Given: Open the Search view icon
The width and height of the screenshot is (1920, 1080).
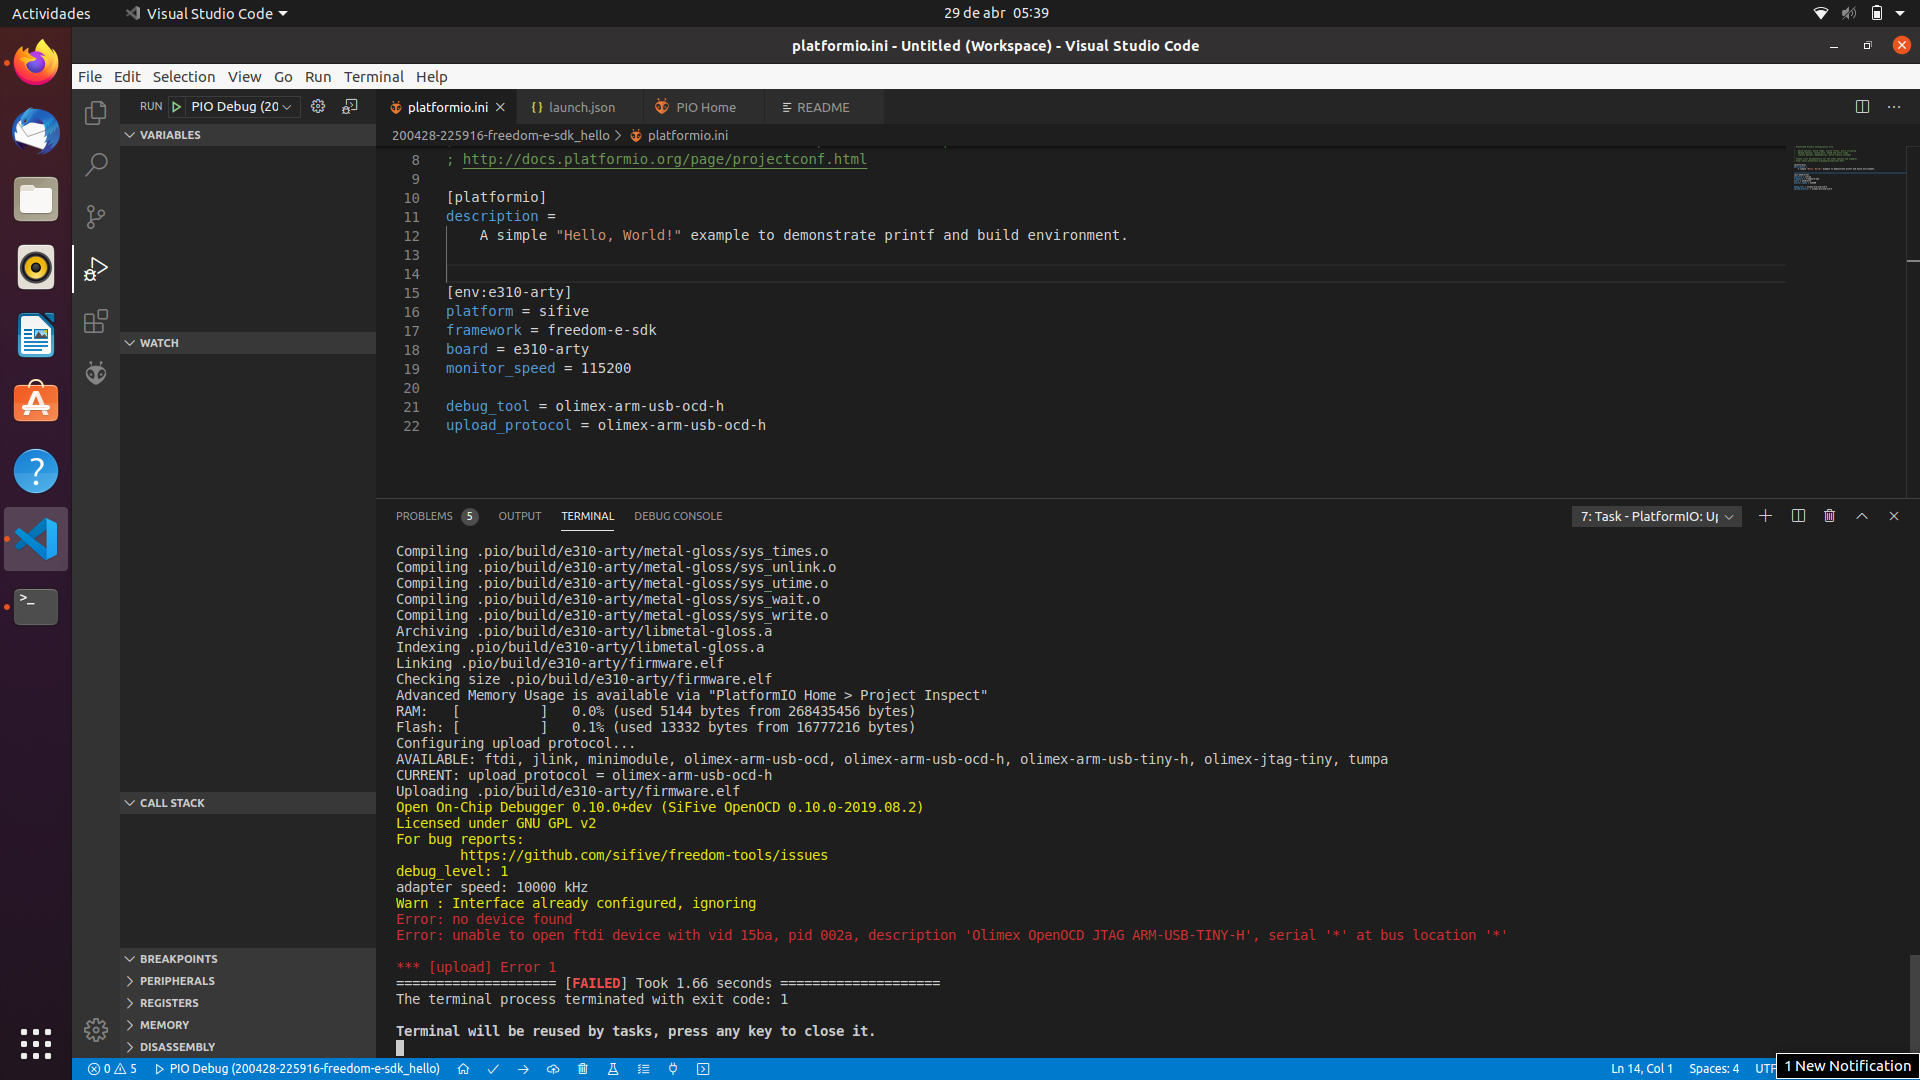Looking at the screenshot, I should [x=96, y=165].
